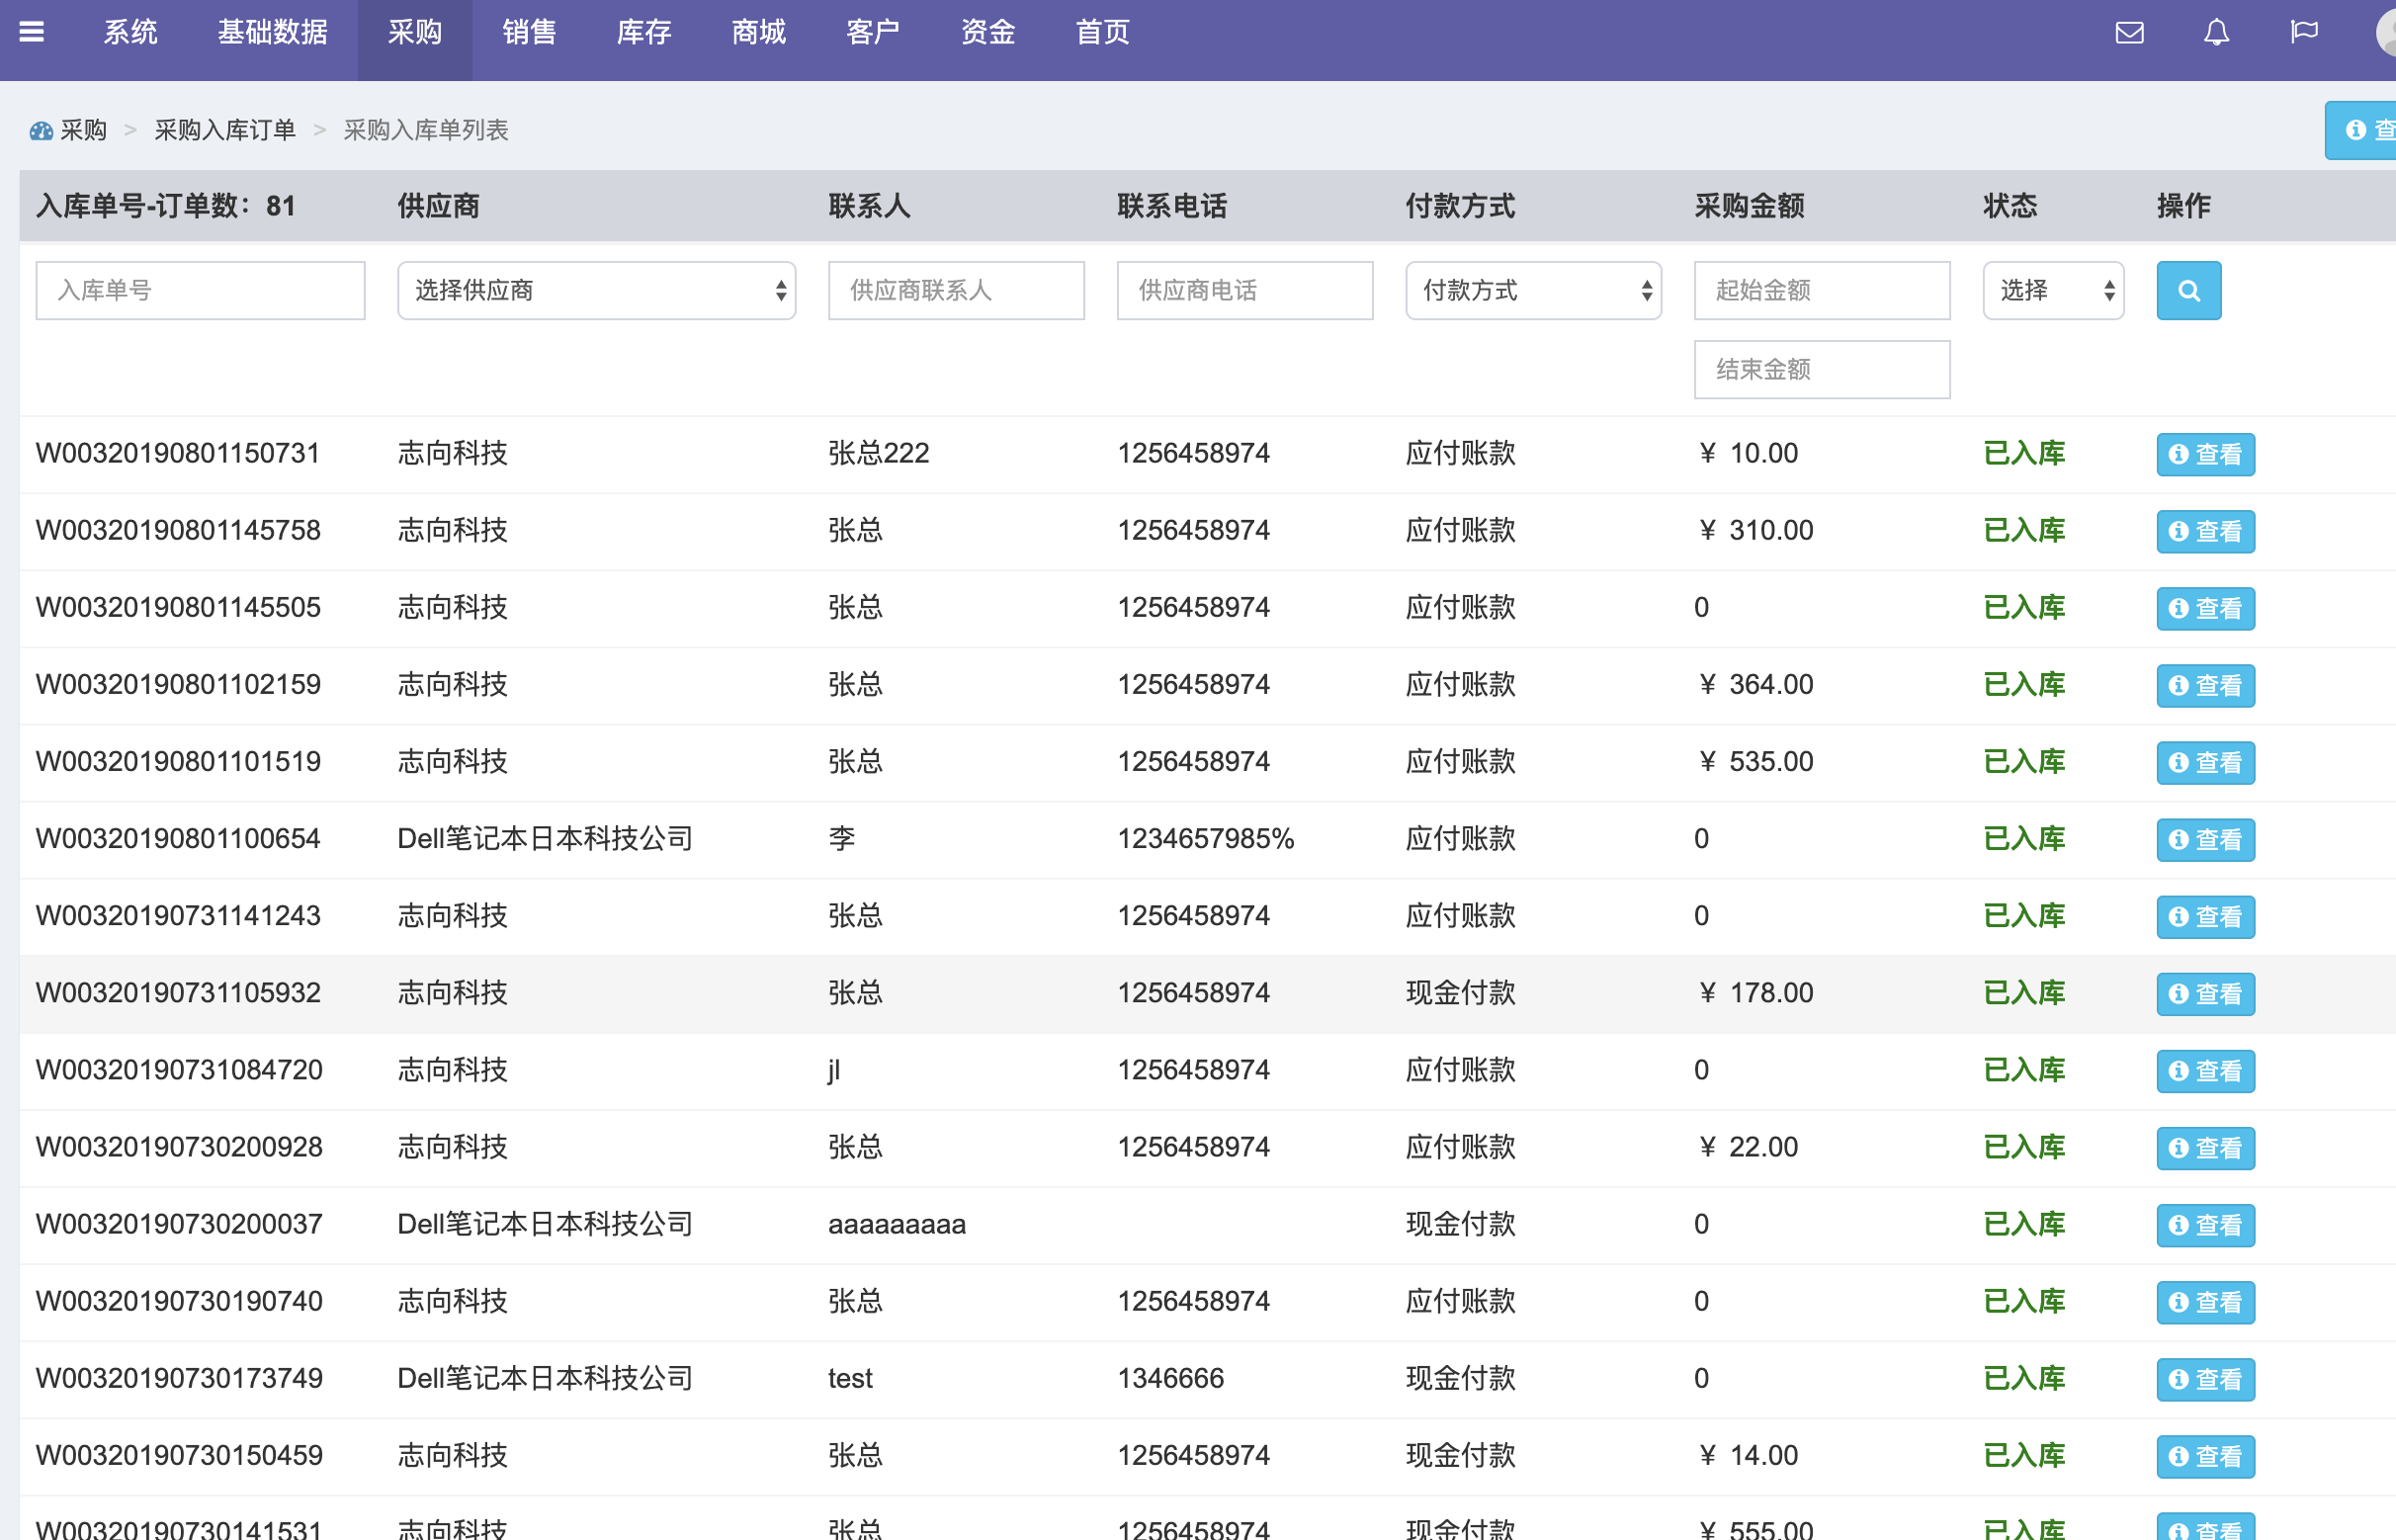Image resolution: width=2396 pixels, height=1540 pixels.
Task: View order W00320190801100654
Action: [x=2206, y=840]
